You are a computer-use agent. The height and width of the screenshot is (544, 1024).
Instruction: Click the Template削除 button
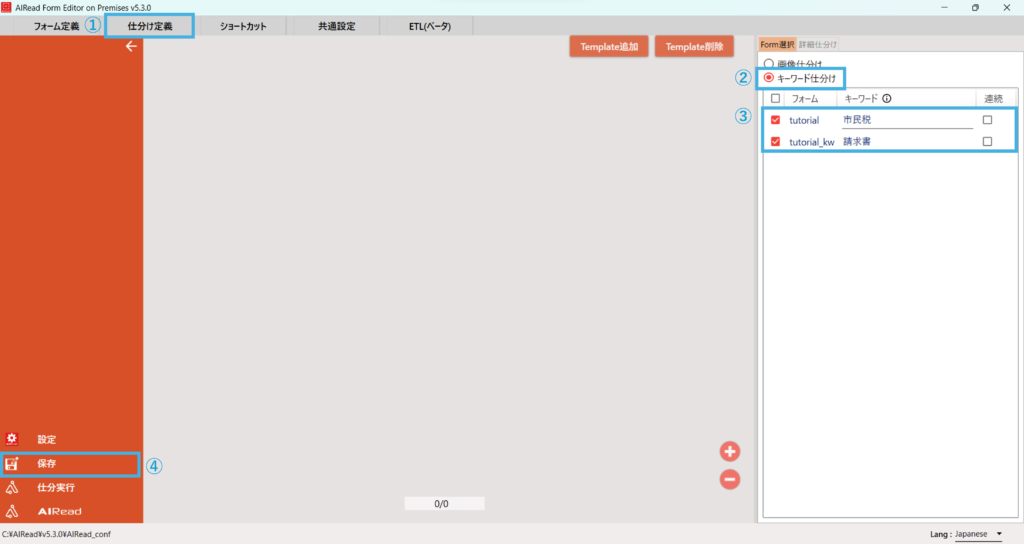click(695, 47)
